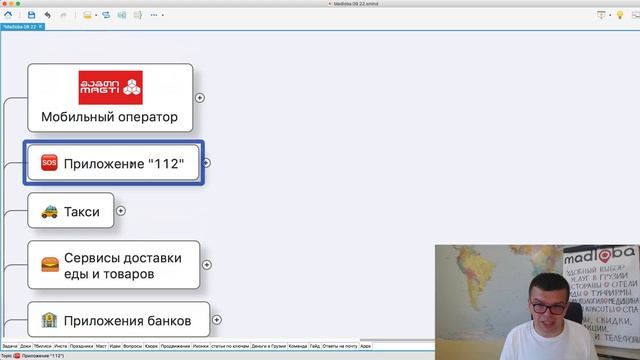Select Сервисы доставки еды и товаров topic
The image size is (640, 360).
coord(114,265)
